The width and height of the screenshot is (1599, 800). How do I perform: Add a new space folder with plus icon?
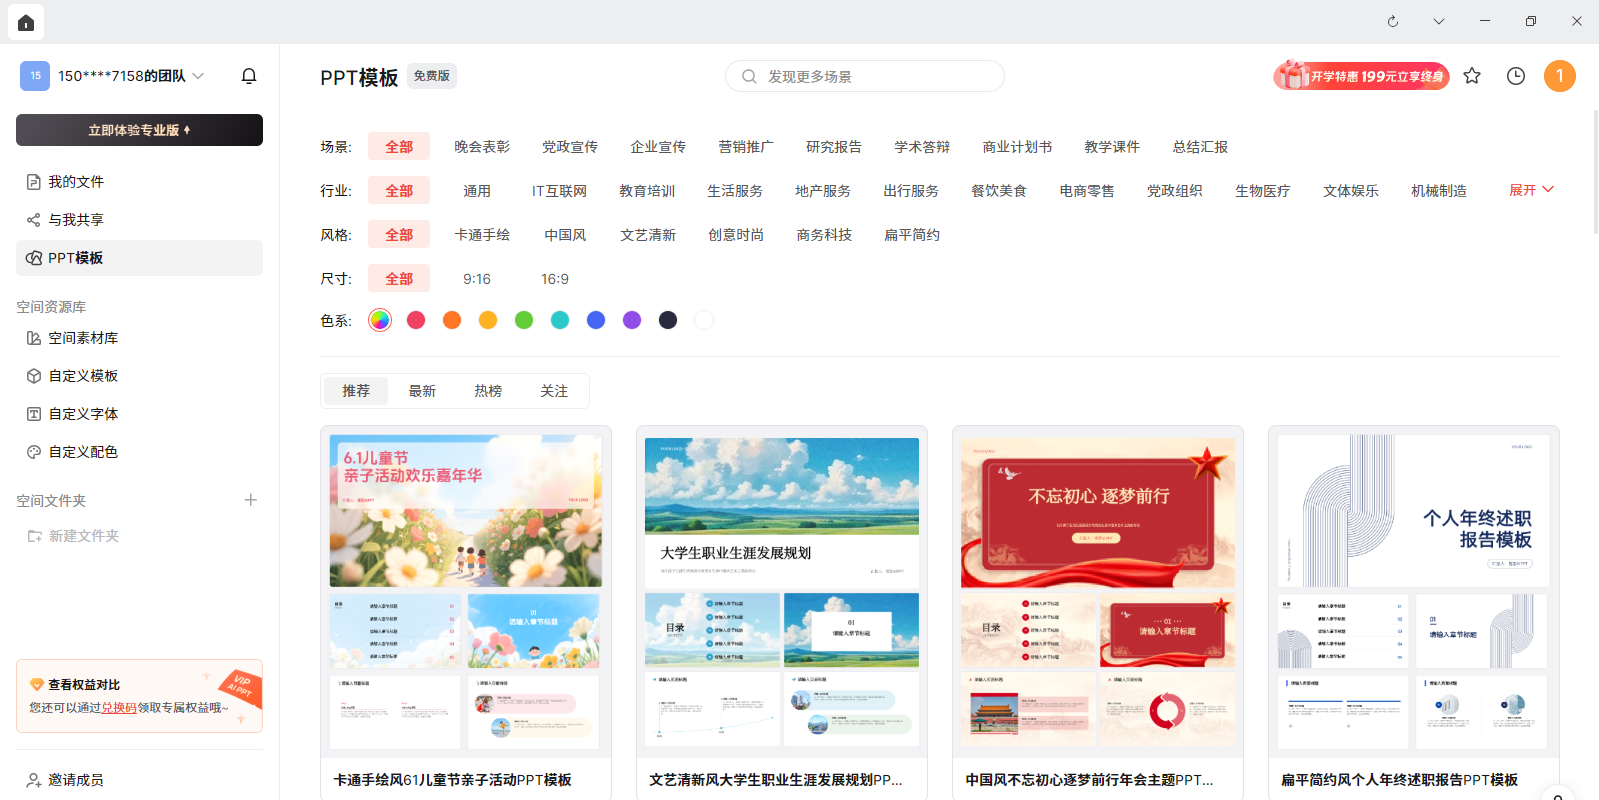[x=251, y=500]
